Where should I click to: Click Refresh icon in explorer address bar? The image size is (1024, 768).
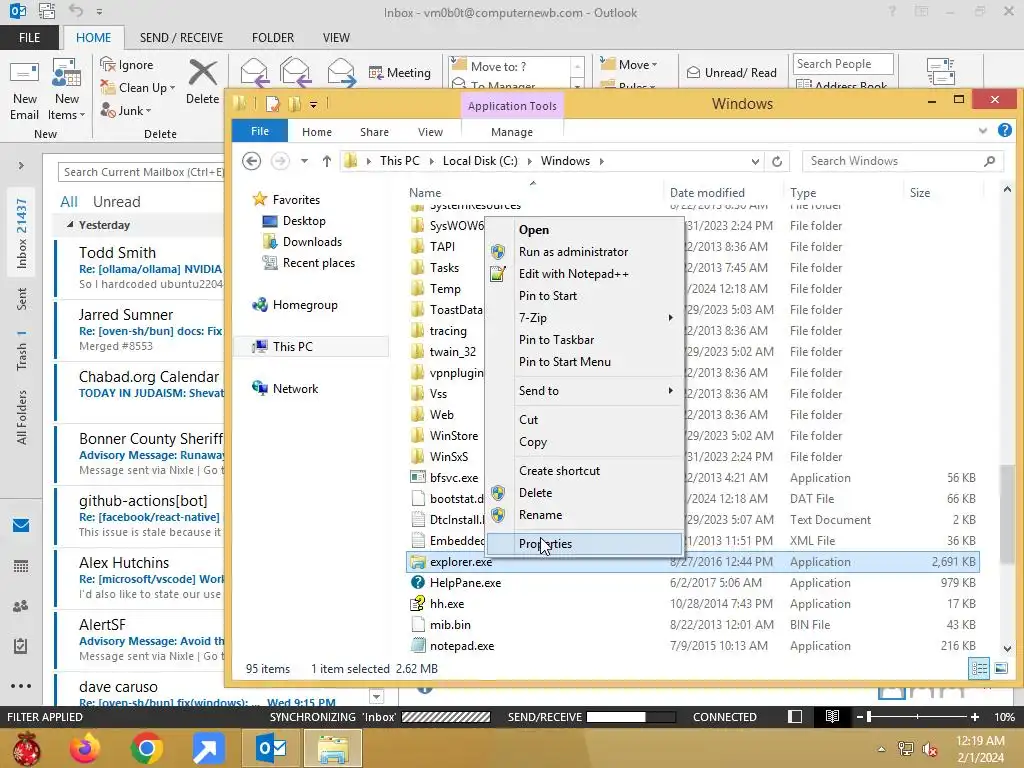tap(776, 161)
